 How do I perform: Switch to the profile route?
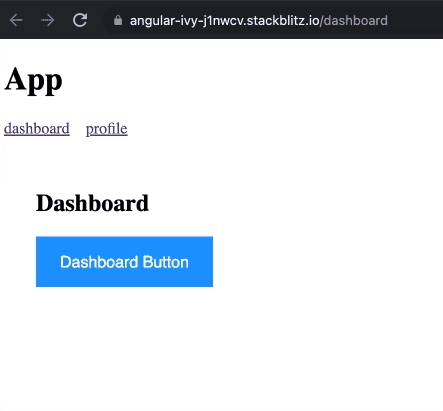[x=107, y=129]
